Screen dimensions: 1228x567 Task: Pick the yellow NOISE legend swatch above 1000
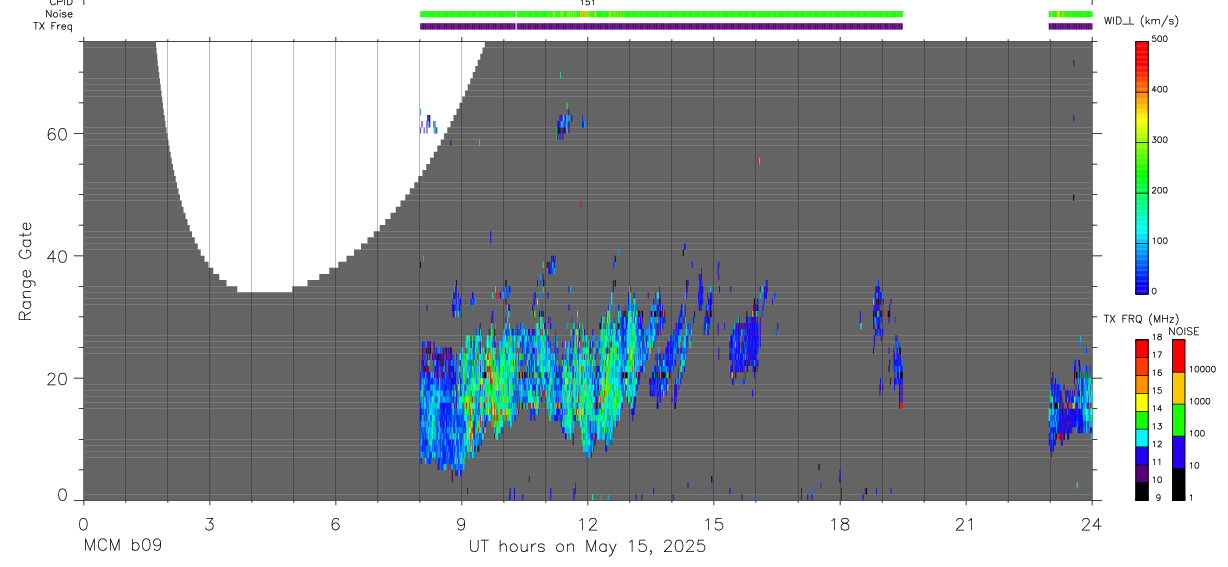pos(1178,388)
